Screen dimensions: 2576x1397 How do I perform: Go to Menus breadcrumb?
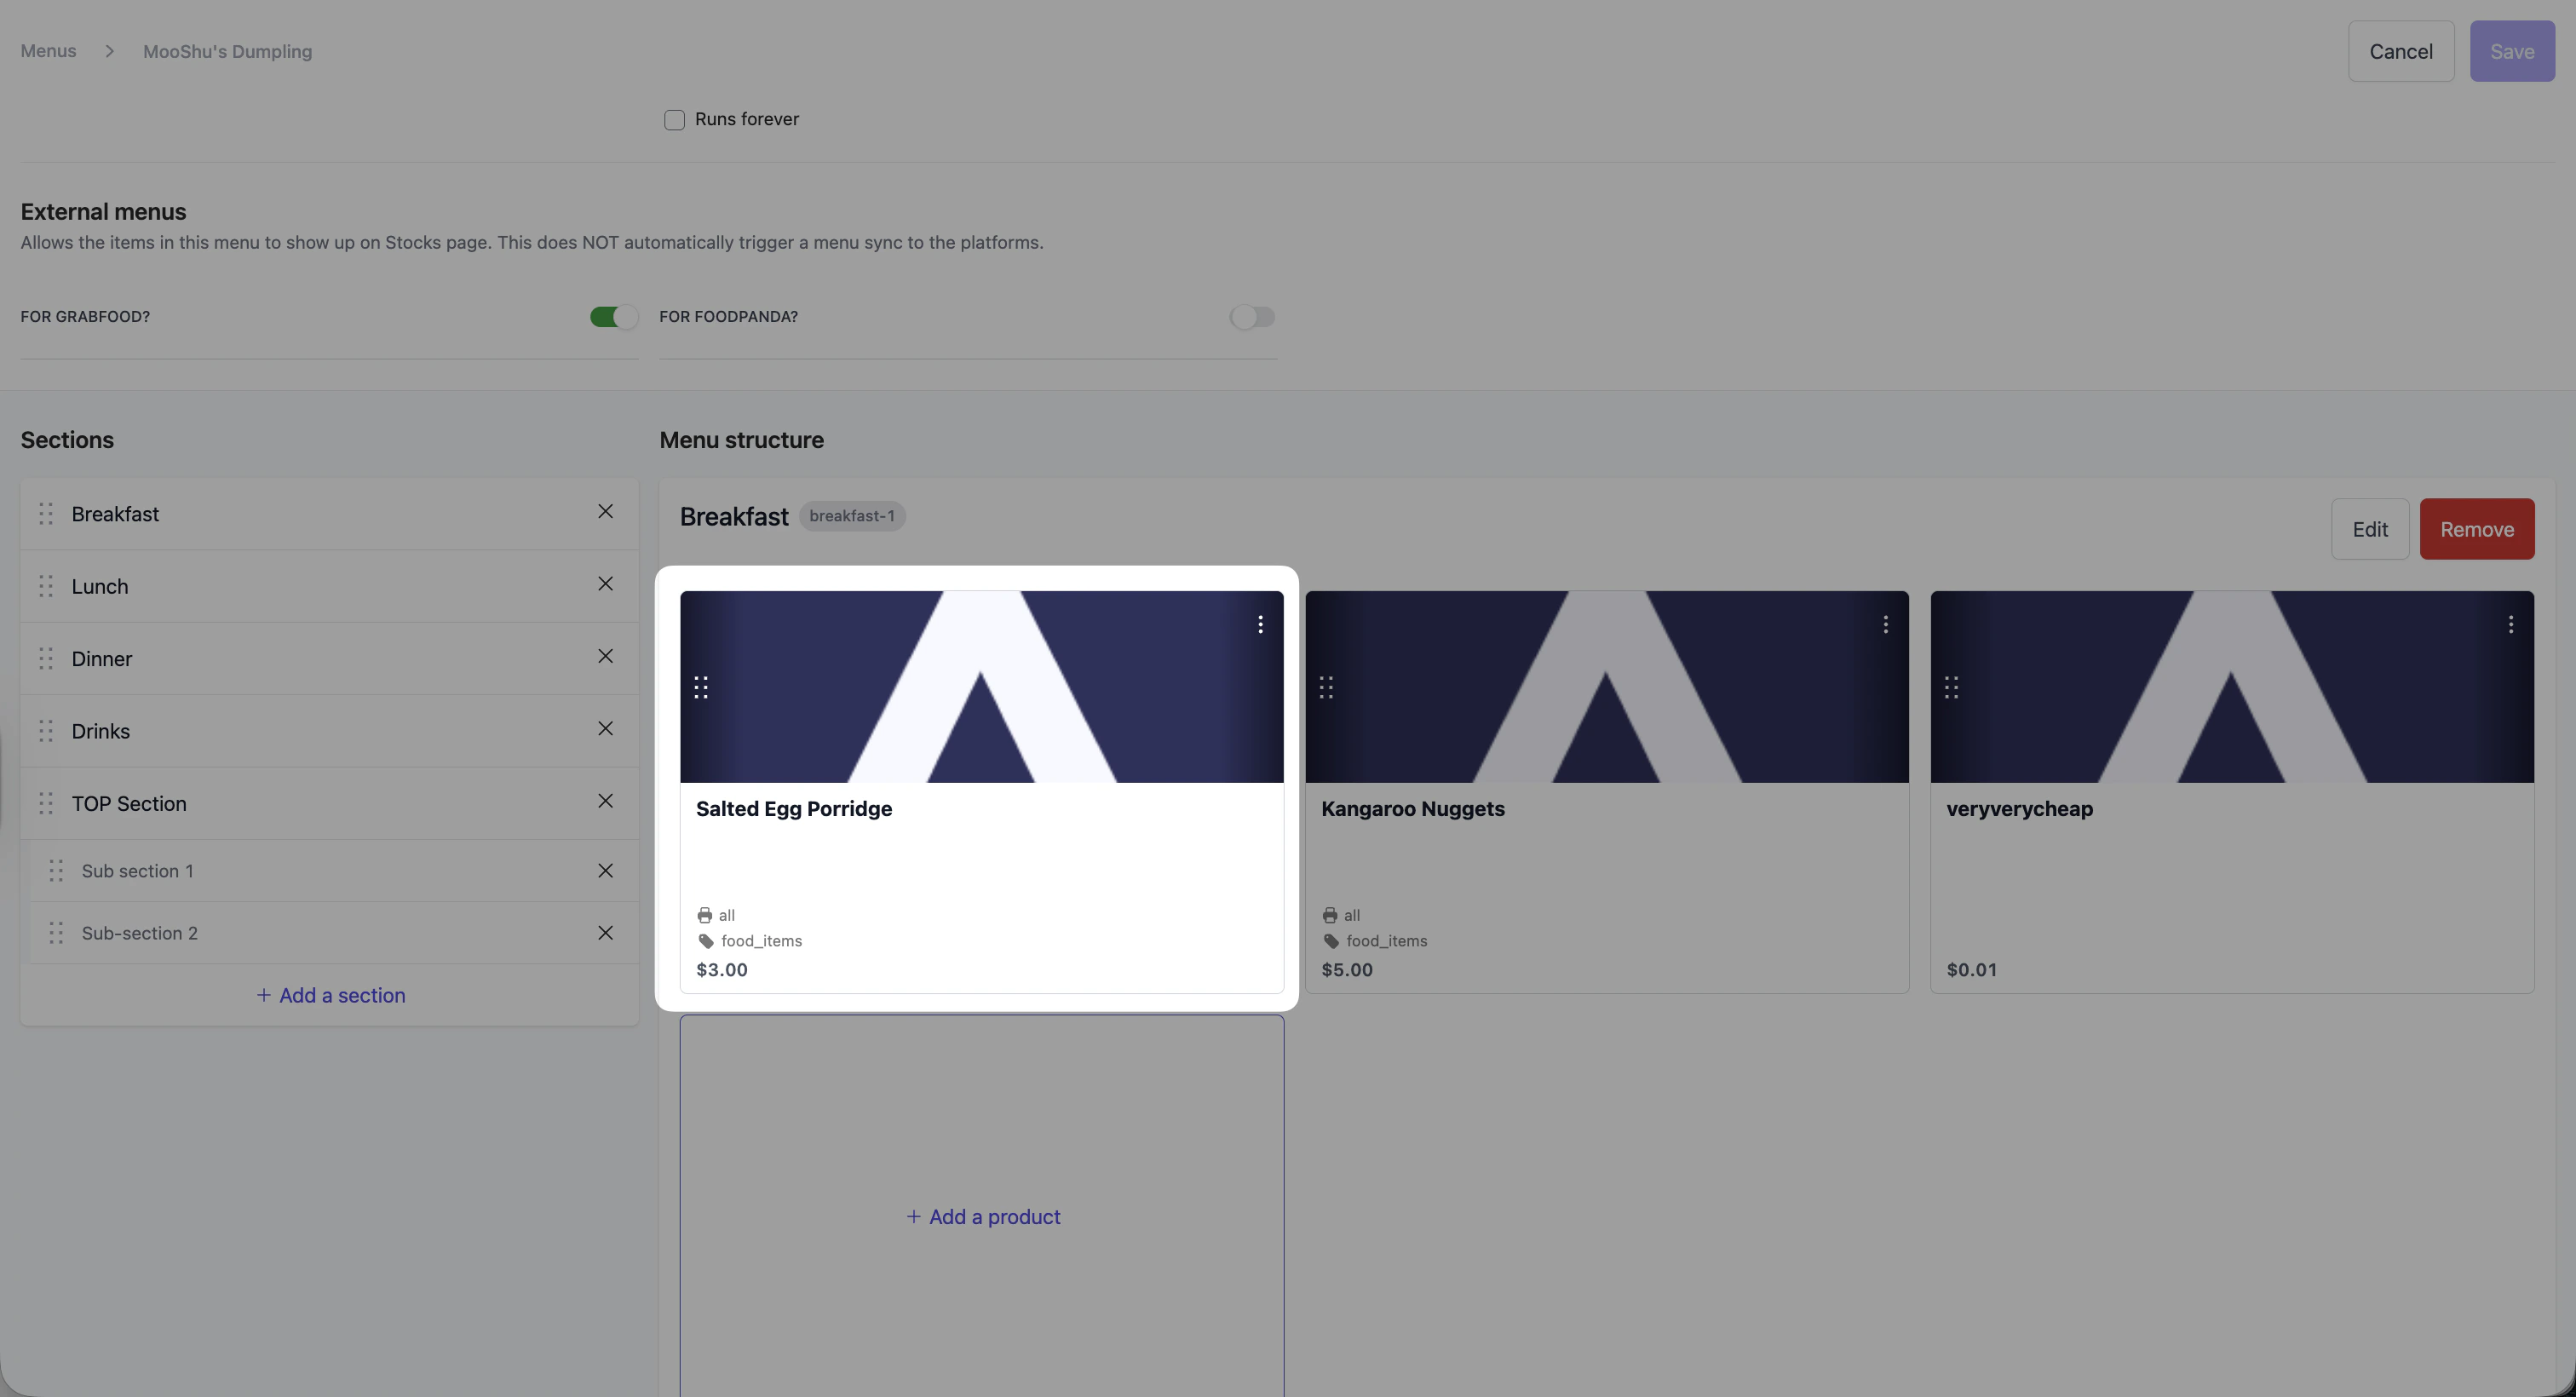click(x=48, y=51)
